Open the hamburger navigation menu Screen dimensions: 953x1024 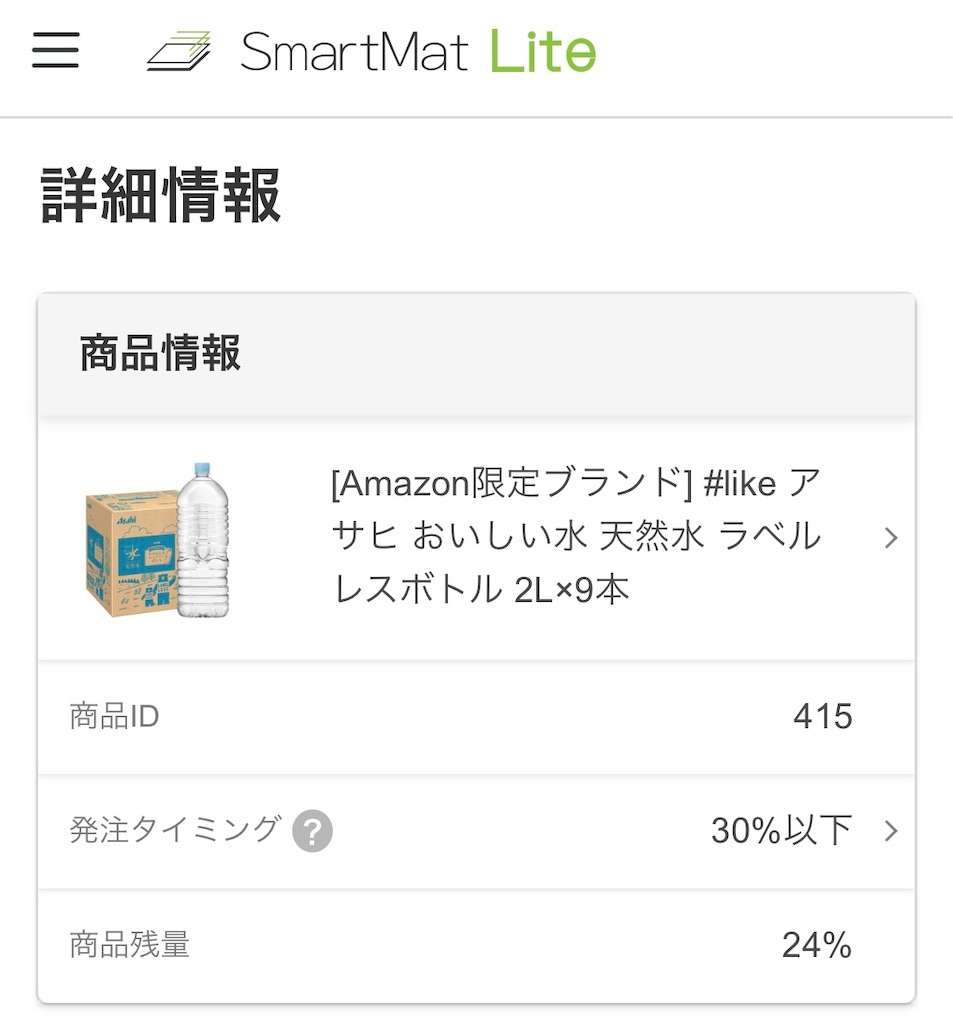(x=55, y=50)
